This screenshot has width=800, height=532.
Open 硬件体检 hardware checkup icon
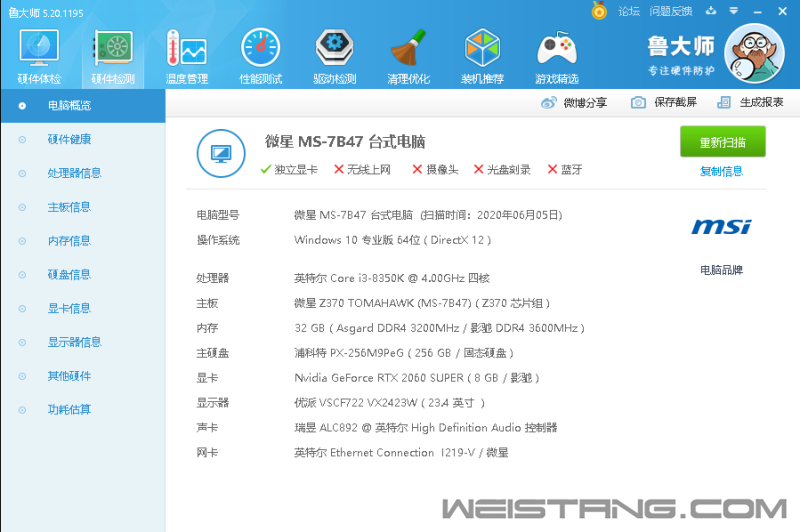39,55
